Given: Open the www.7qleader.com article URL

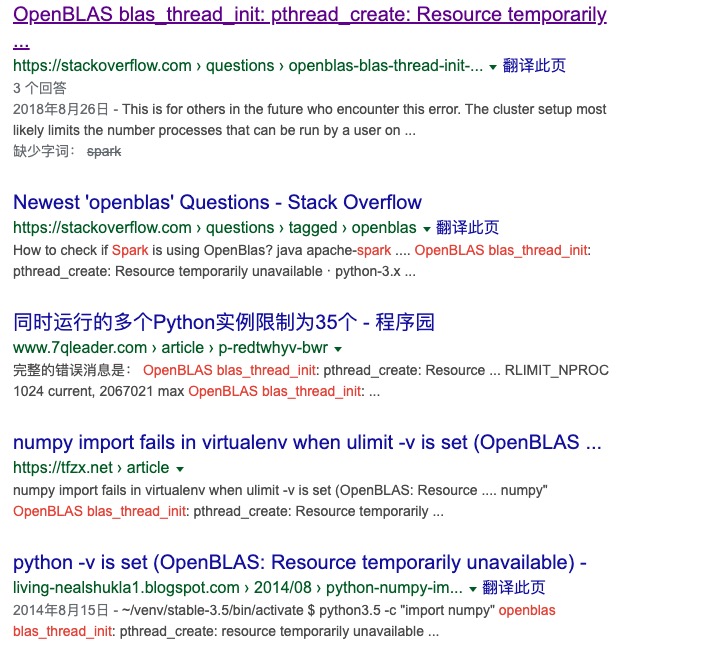Looking at the screenshot, I should (x=170, y=348).
